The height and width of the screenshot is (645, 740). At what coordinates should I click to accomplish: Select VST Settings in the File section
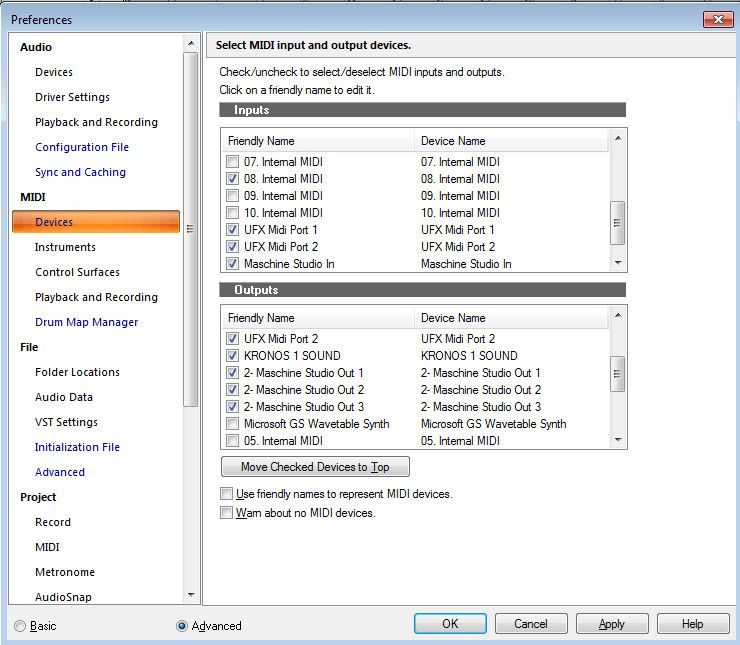point(66,422)
